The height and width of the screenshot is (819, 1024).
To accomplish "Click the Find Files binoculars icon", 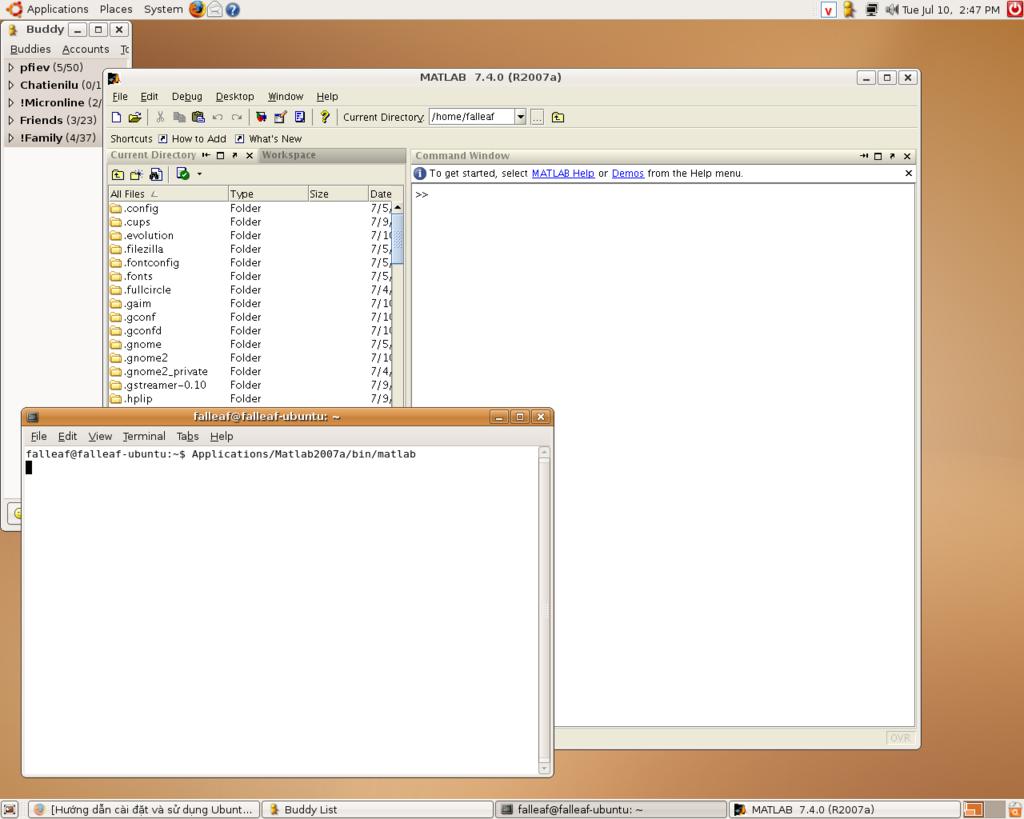I will coord(155,174).
